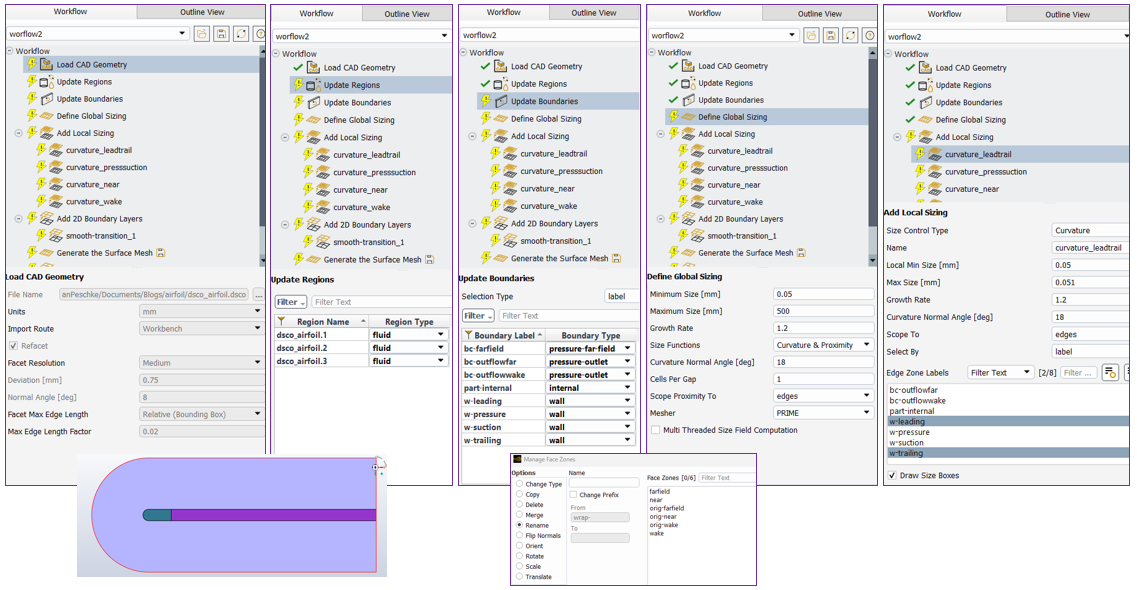
Task: Select the Flip Normals radio option
Action: [519, 536]
